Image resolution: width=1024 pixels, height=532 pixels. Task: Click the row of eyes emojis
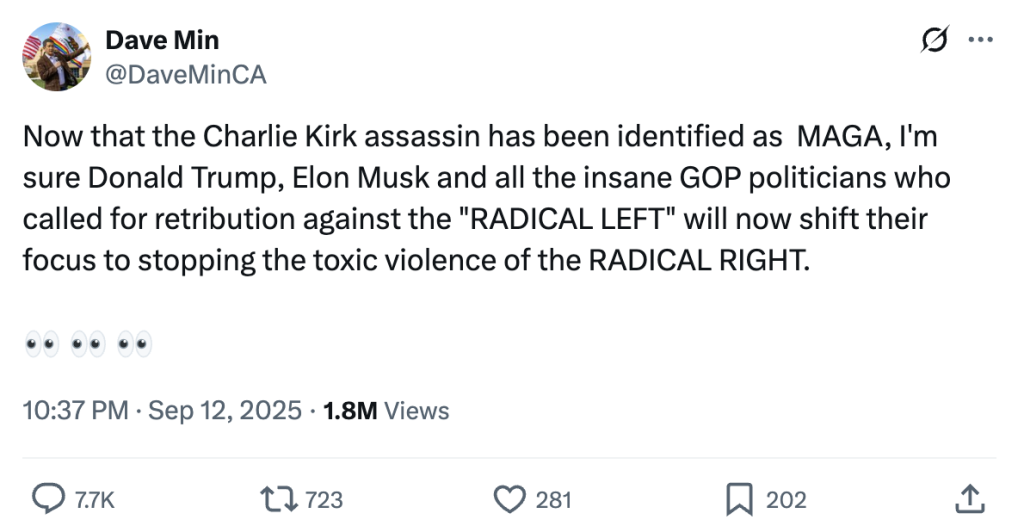pyautogui.click(x=87, y=346)
